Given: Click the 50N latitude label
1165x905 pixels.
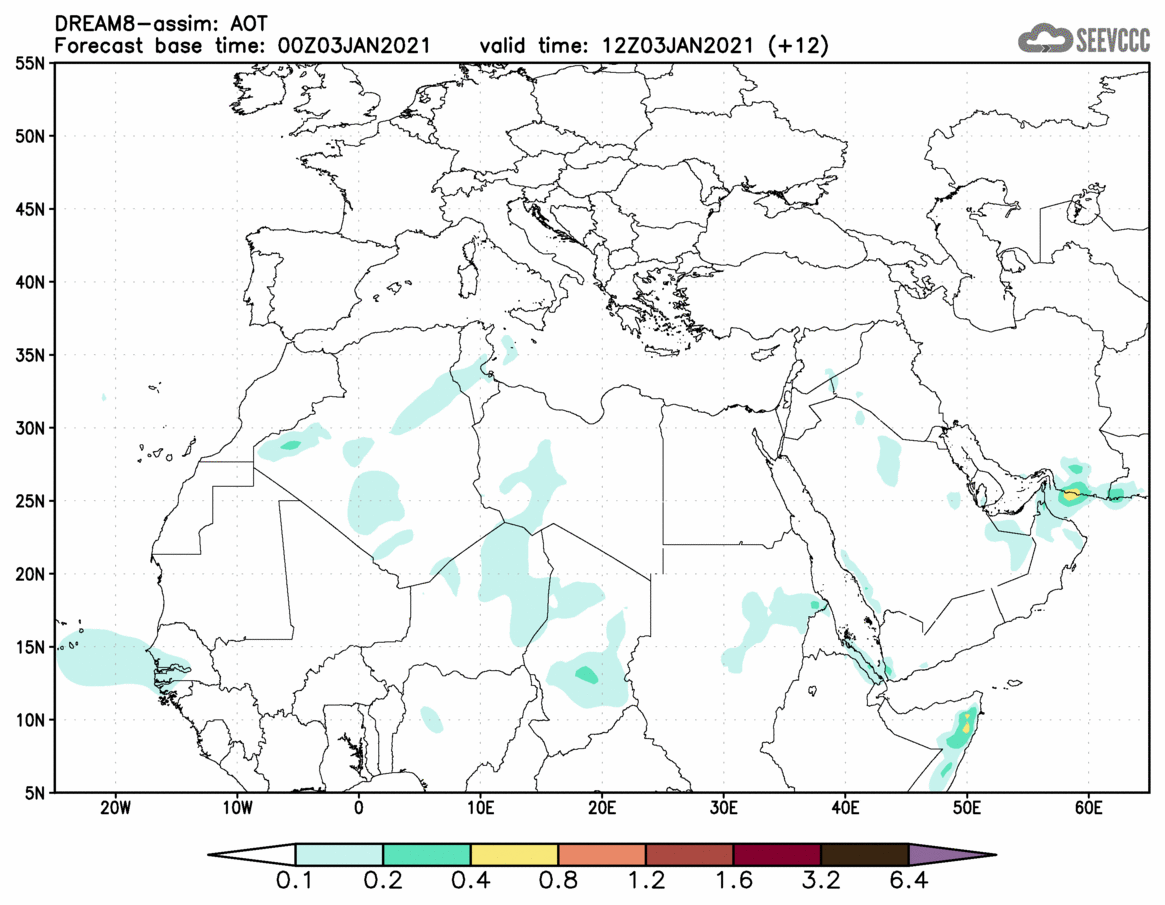Looking at the screenshot, I should 30,137.
